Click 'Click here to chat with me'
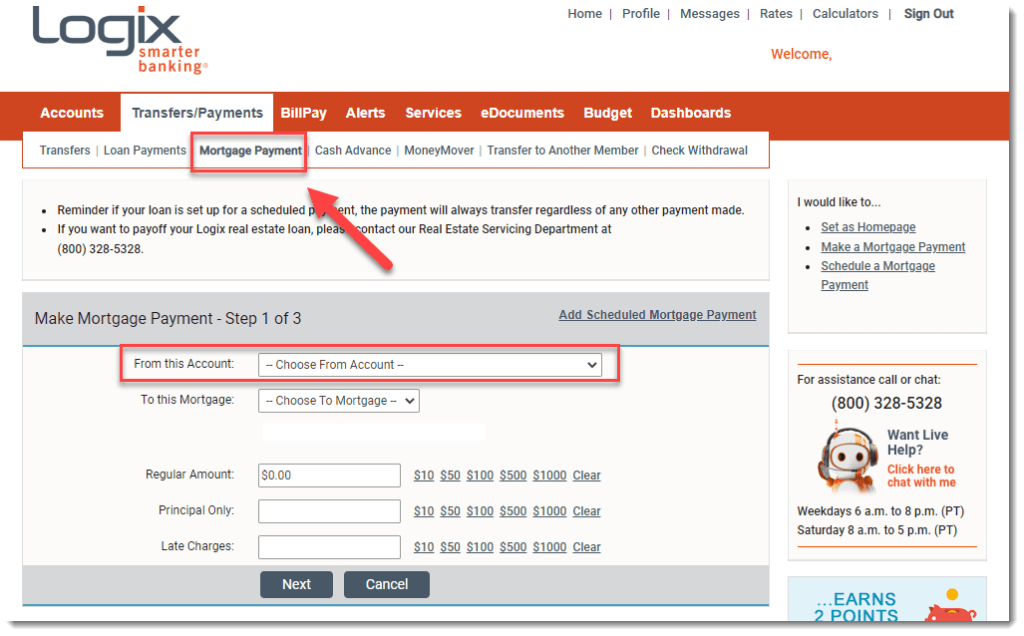 921,476
